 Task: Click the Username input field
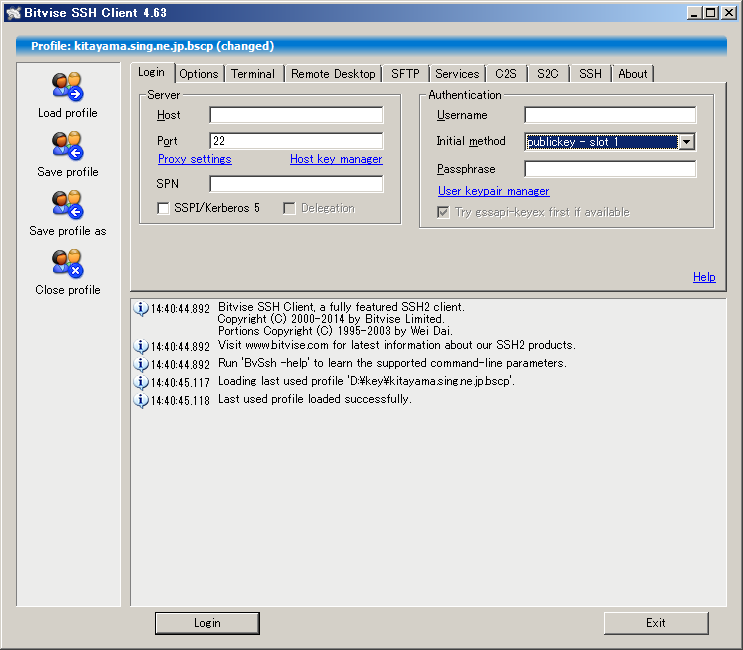tap(610, 115)
